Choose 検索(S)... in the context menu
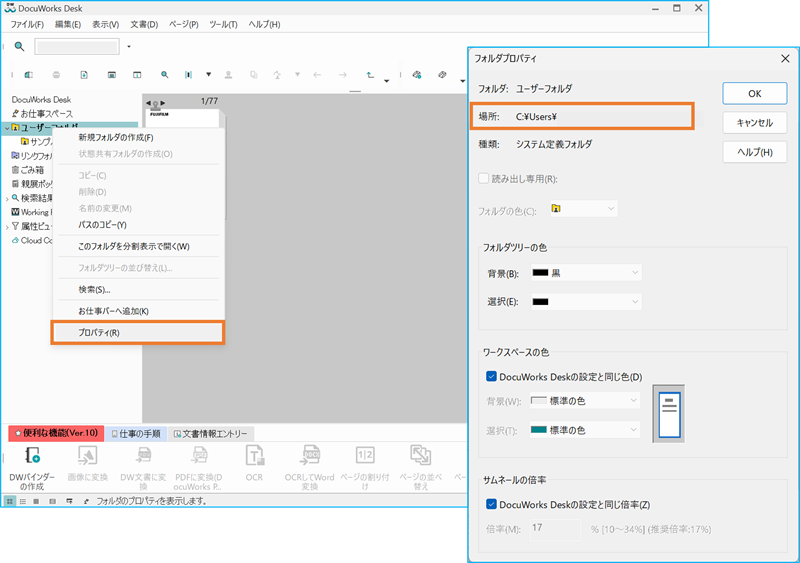This screenshot has height=563, width=800. pyautogui.click(x=138, y=289)
